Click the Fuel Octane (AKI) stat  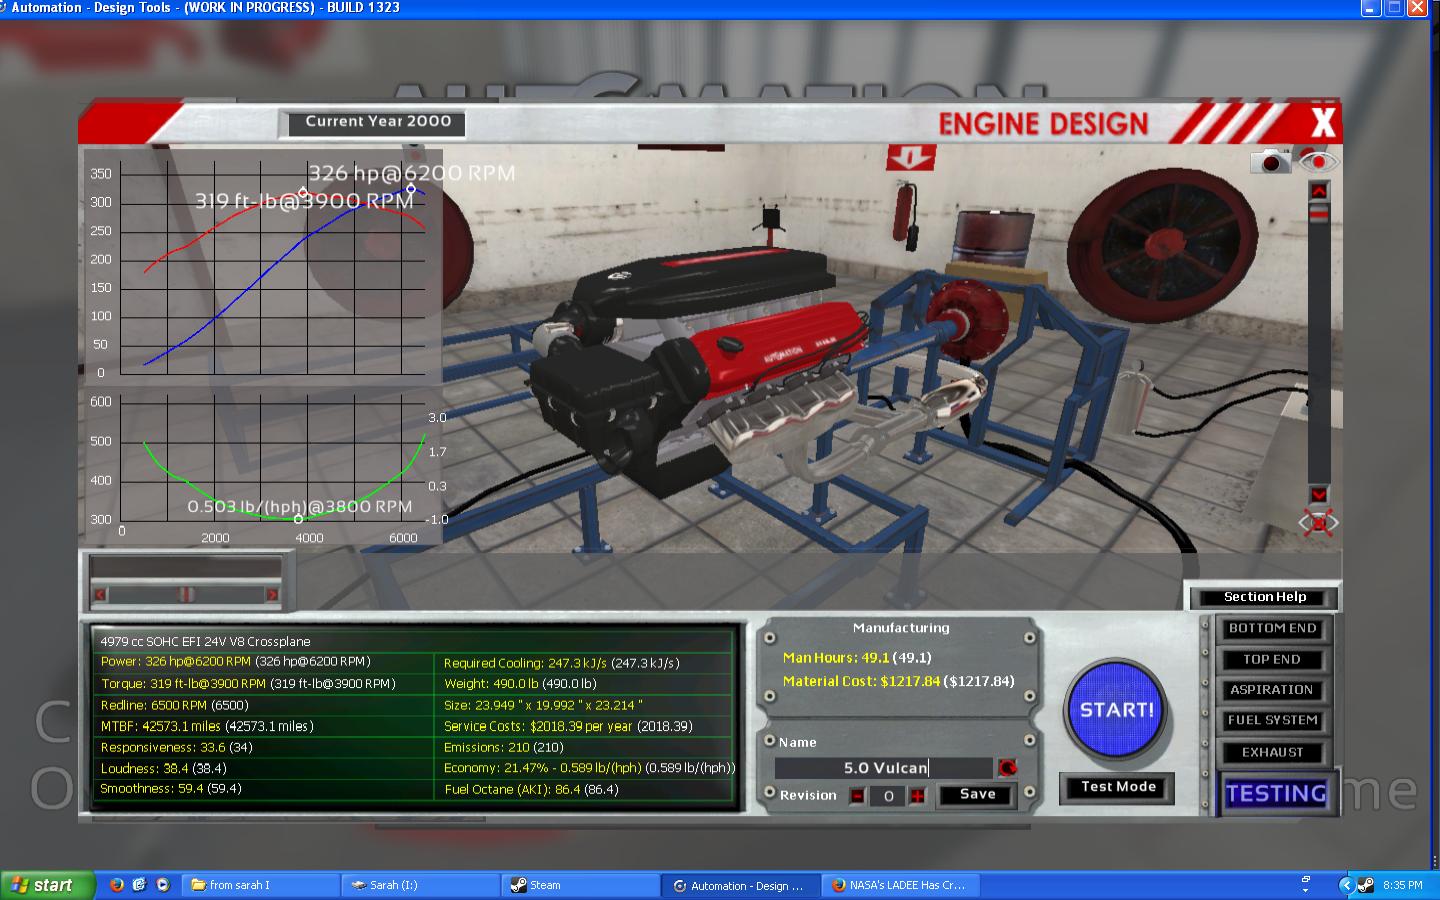click(x=531, y=790)
